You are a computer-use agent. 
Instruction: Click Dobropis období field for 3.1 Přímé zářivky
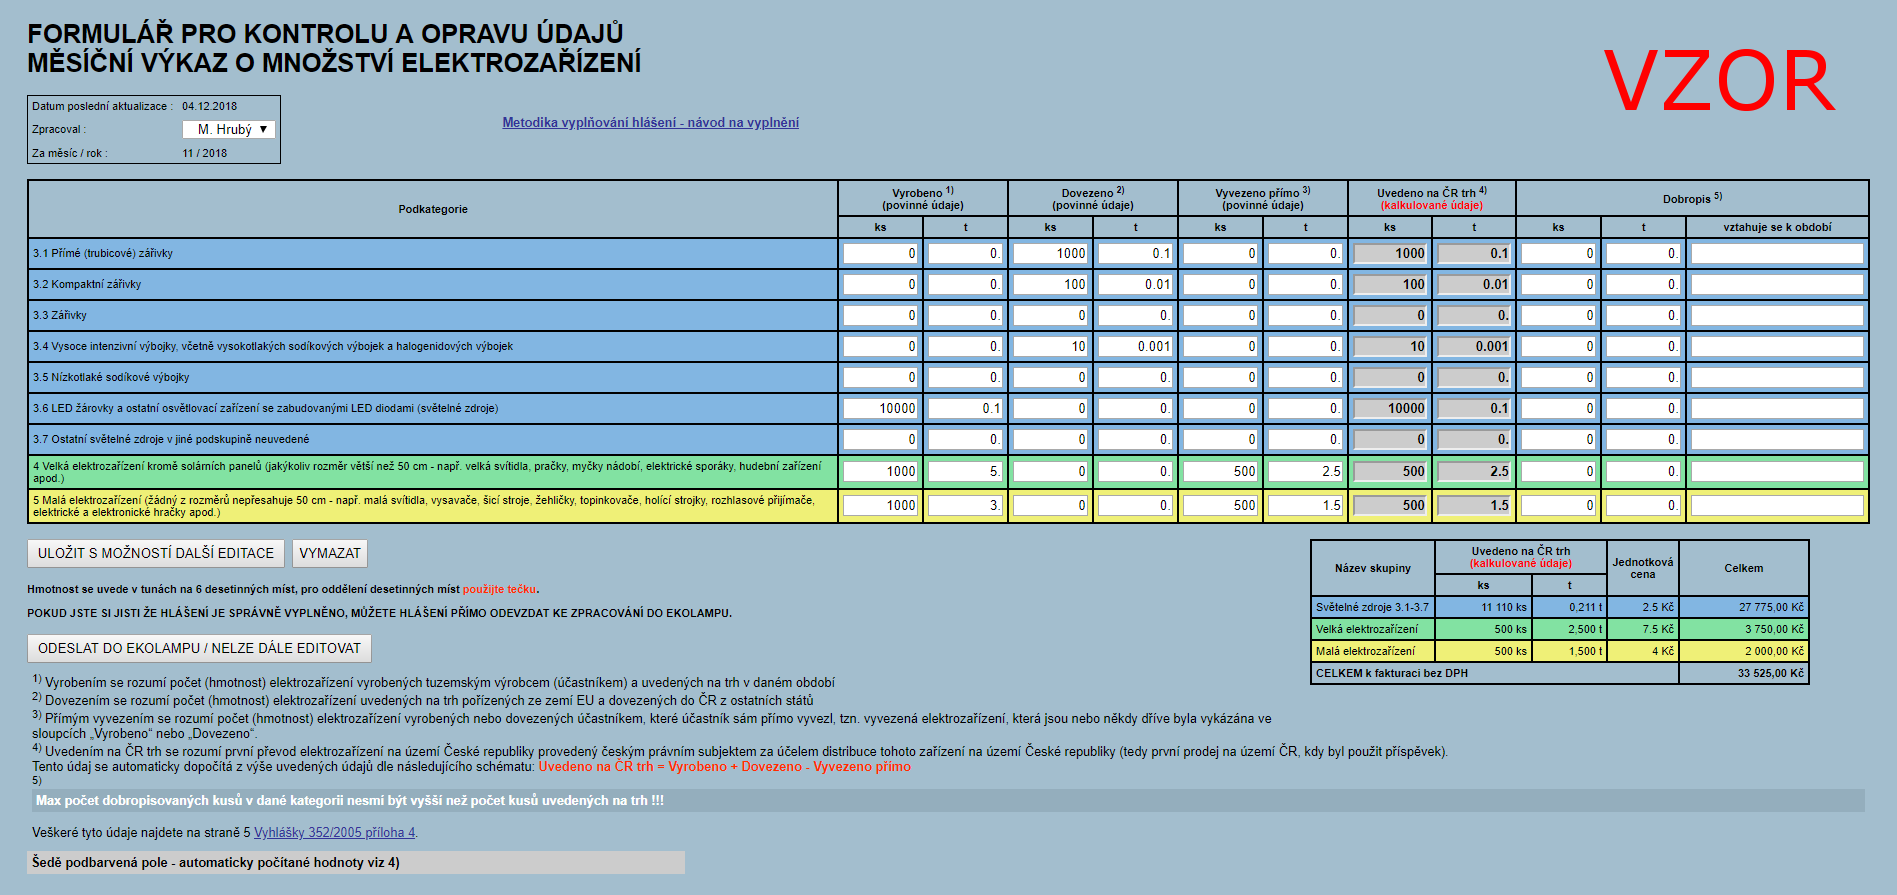point(1777,254)
